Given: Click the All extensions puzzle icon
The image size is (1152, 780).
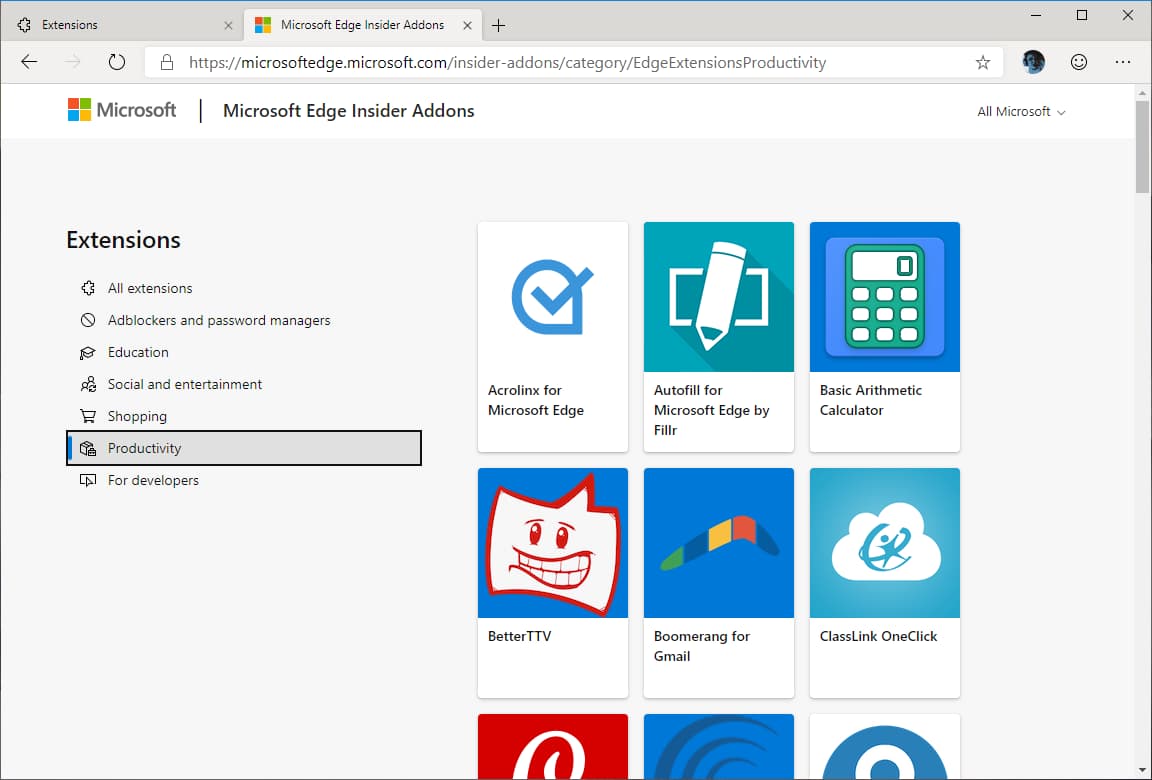Looking at the screenshot, I should click(x=88, y=288).
